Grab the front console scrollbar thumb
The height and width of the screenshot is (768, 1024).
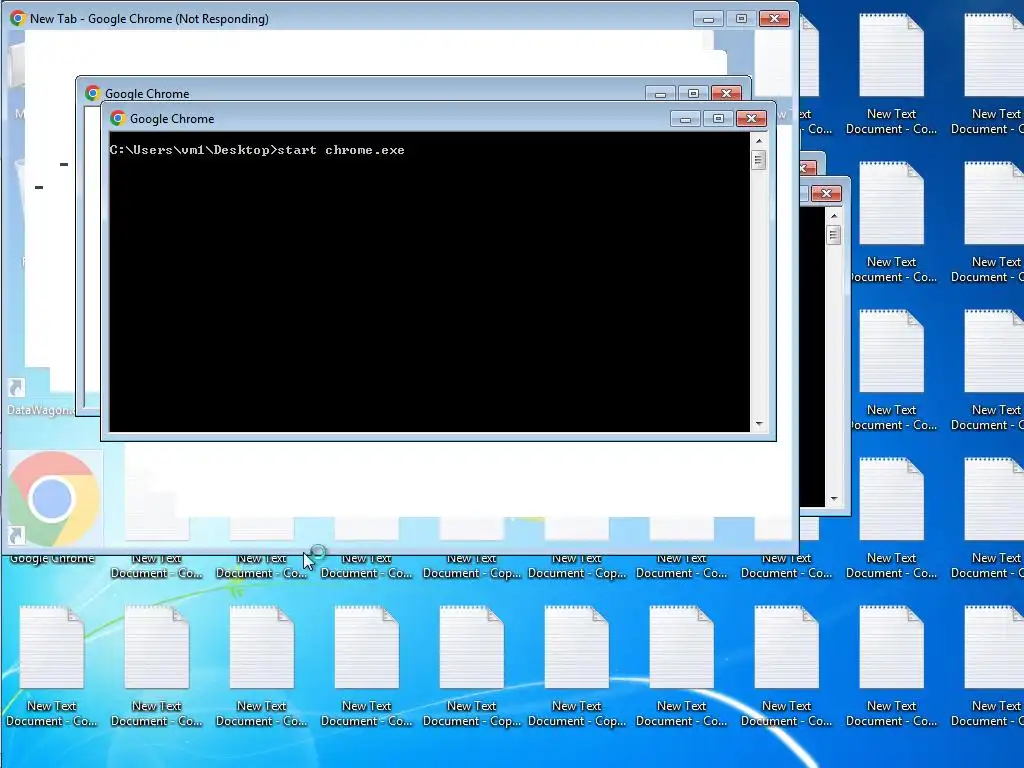[758, 160]
